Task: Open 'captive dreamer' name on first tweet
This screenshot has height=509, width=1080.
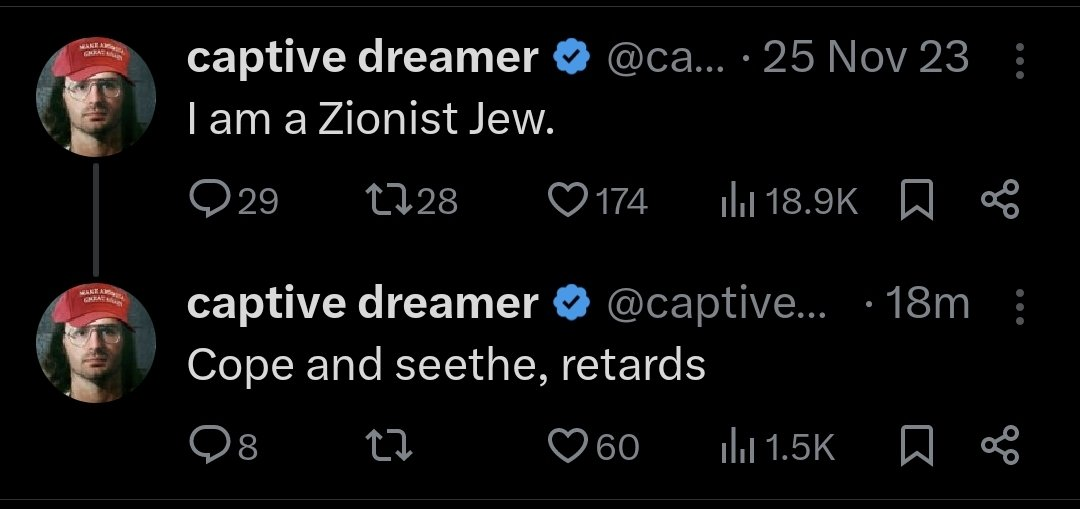Action: coord(362,59)
